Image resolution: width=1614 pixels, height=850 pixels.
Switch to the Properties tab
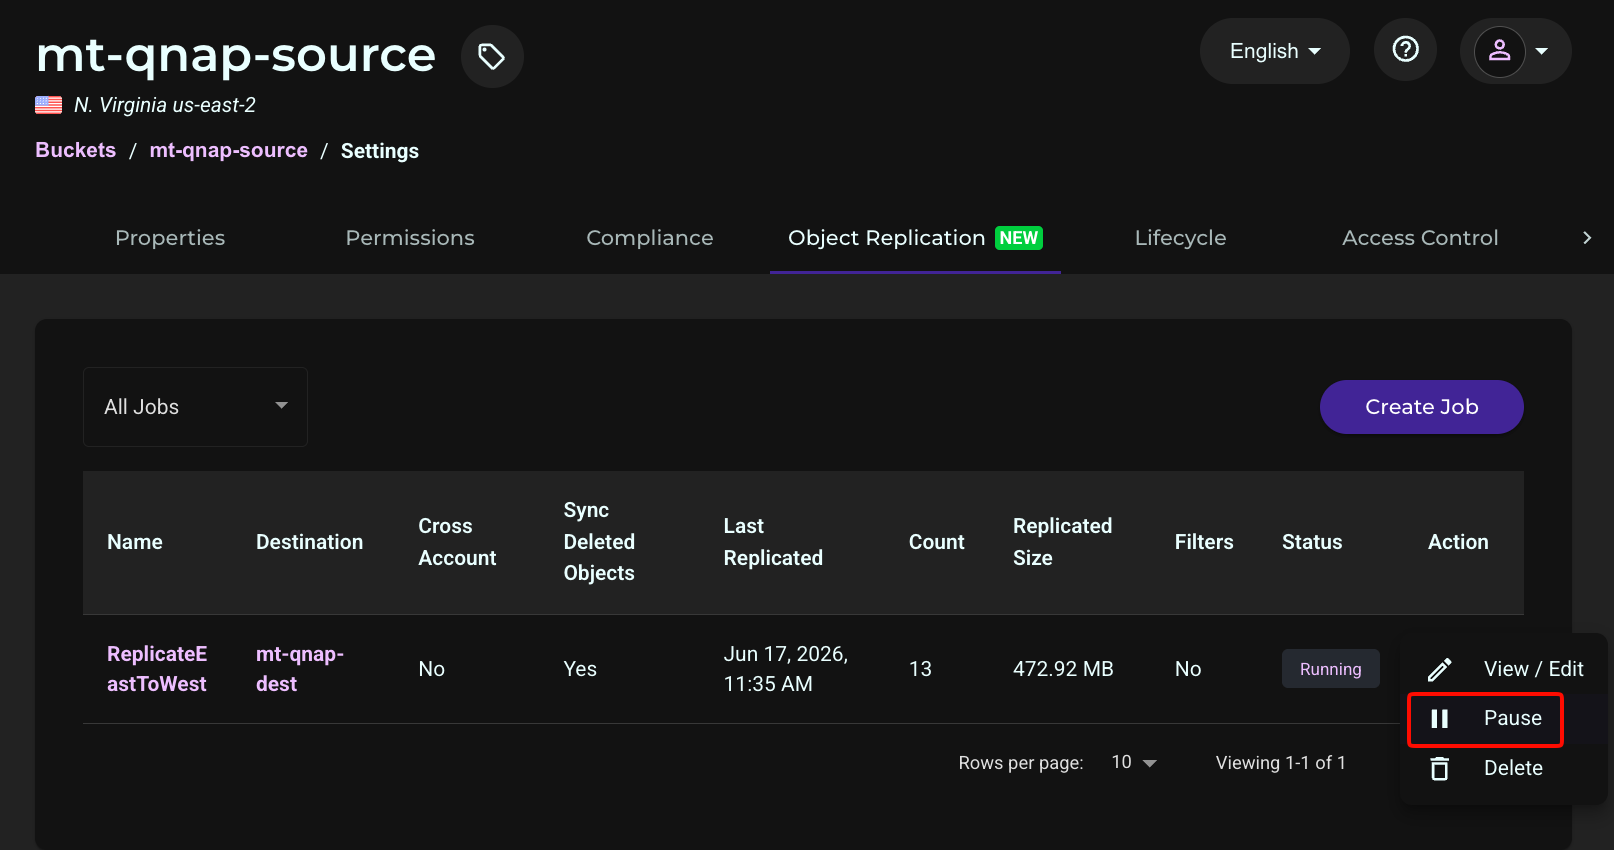(170, 238)
